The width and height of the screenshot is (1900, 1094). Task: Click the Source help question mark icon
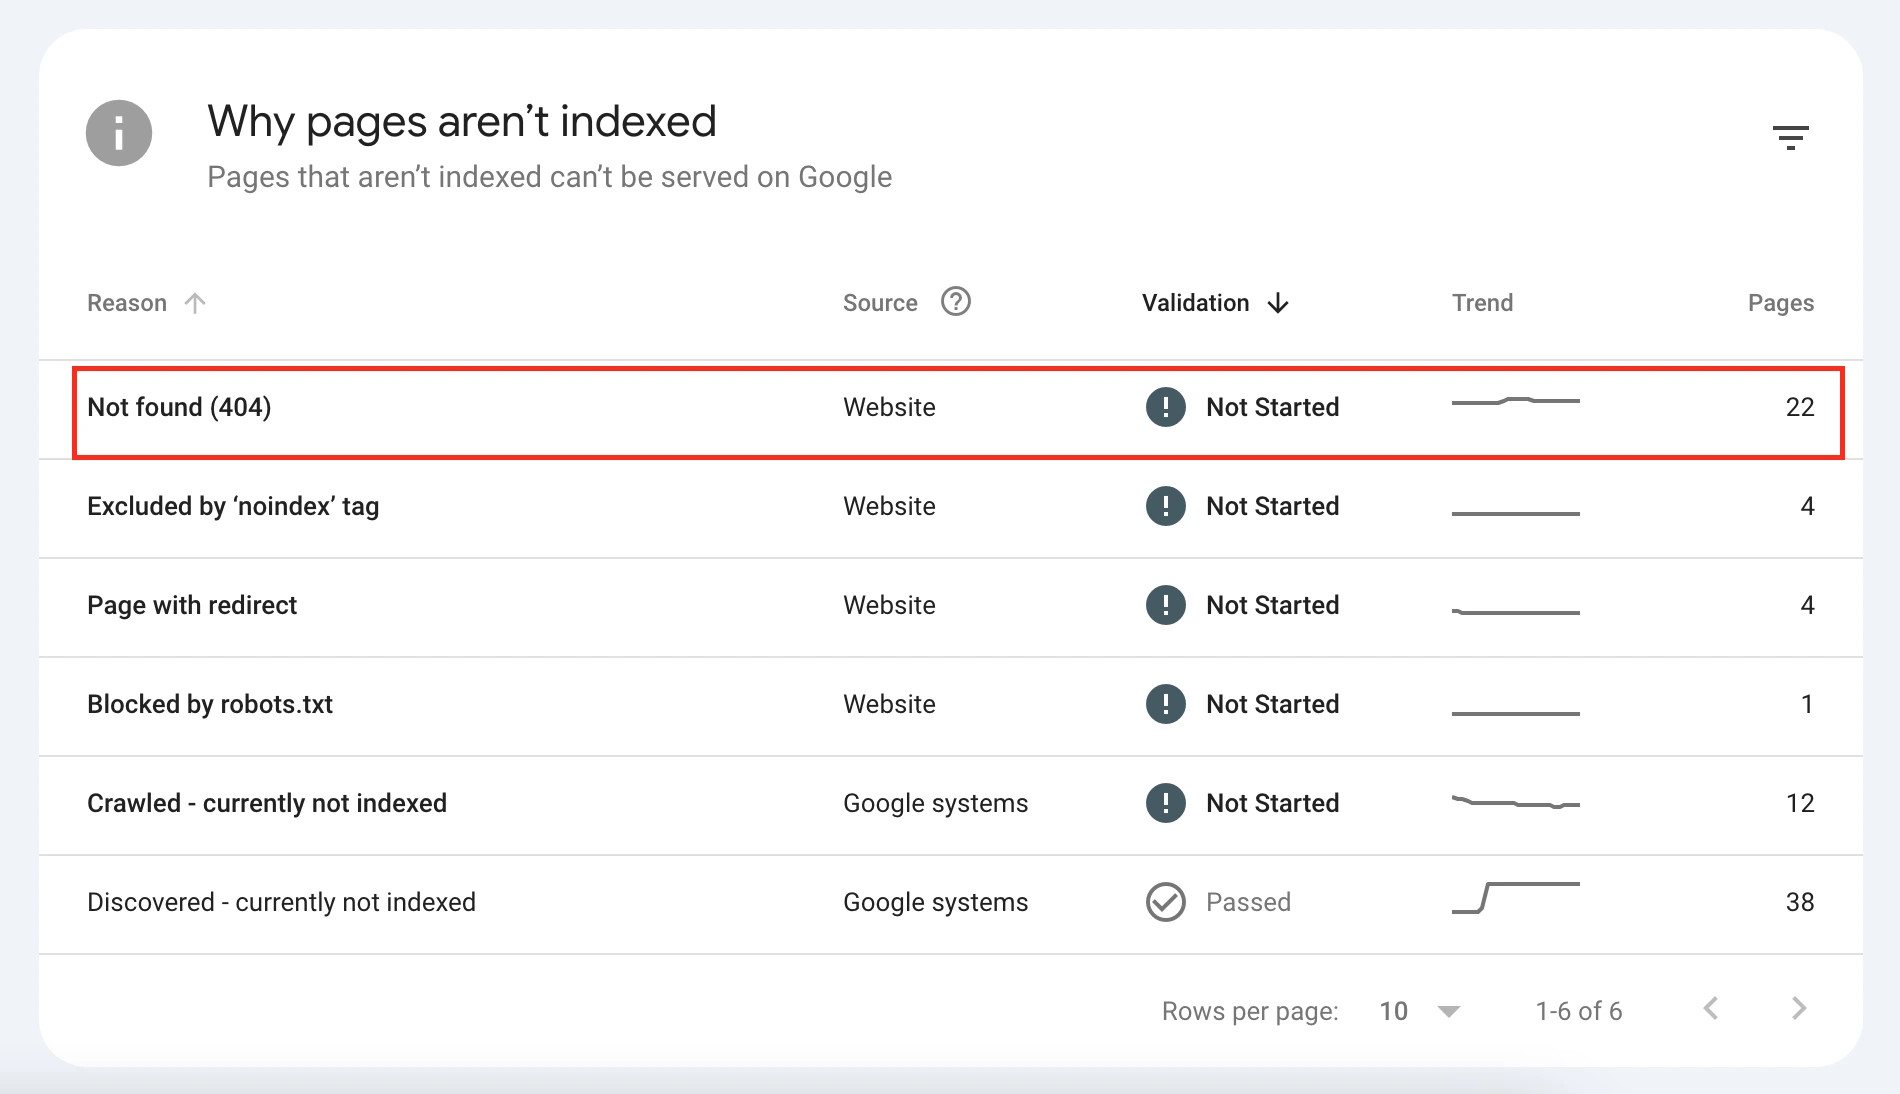pyautogui.click(x=955, y=301)
